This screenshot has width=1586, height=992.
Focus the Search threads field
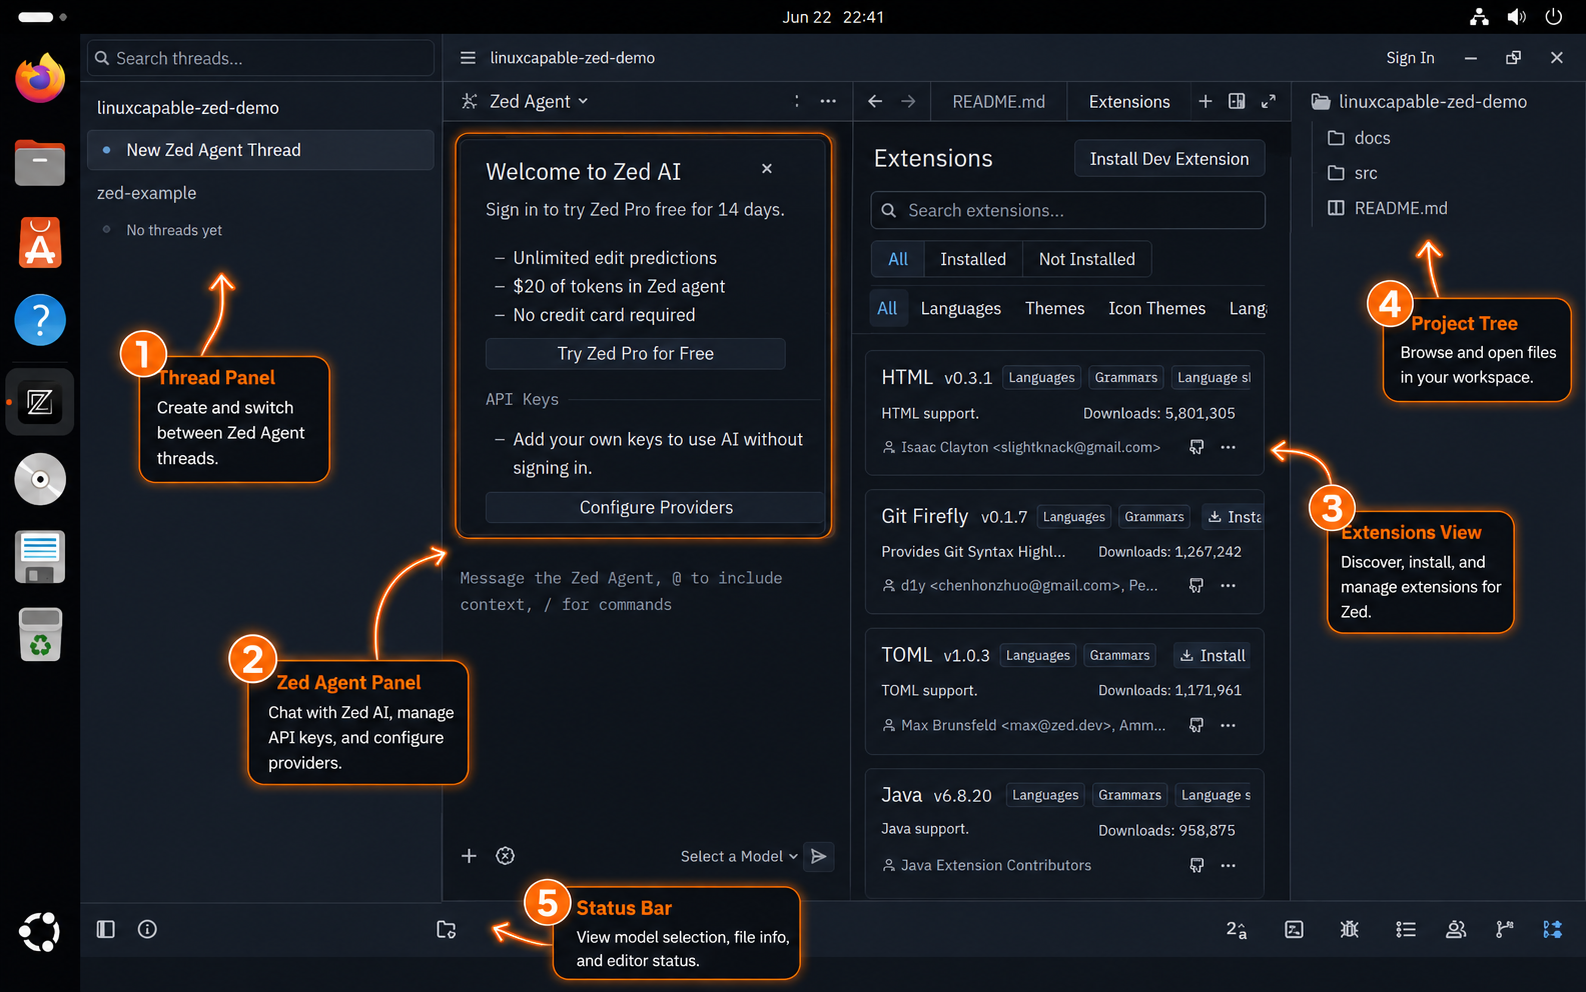click(261, 58)
